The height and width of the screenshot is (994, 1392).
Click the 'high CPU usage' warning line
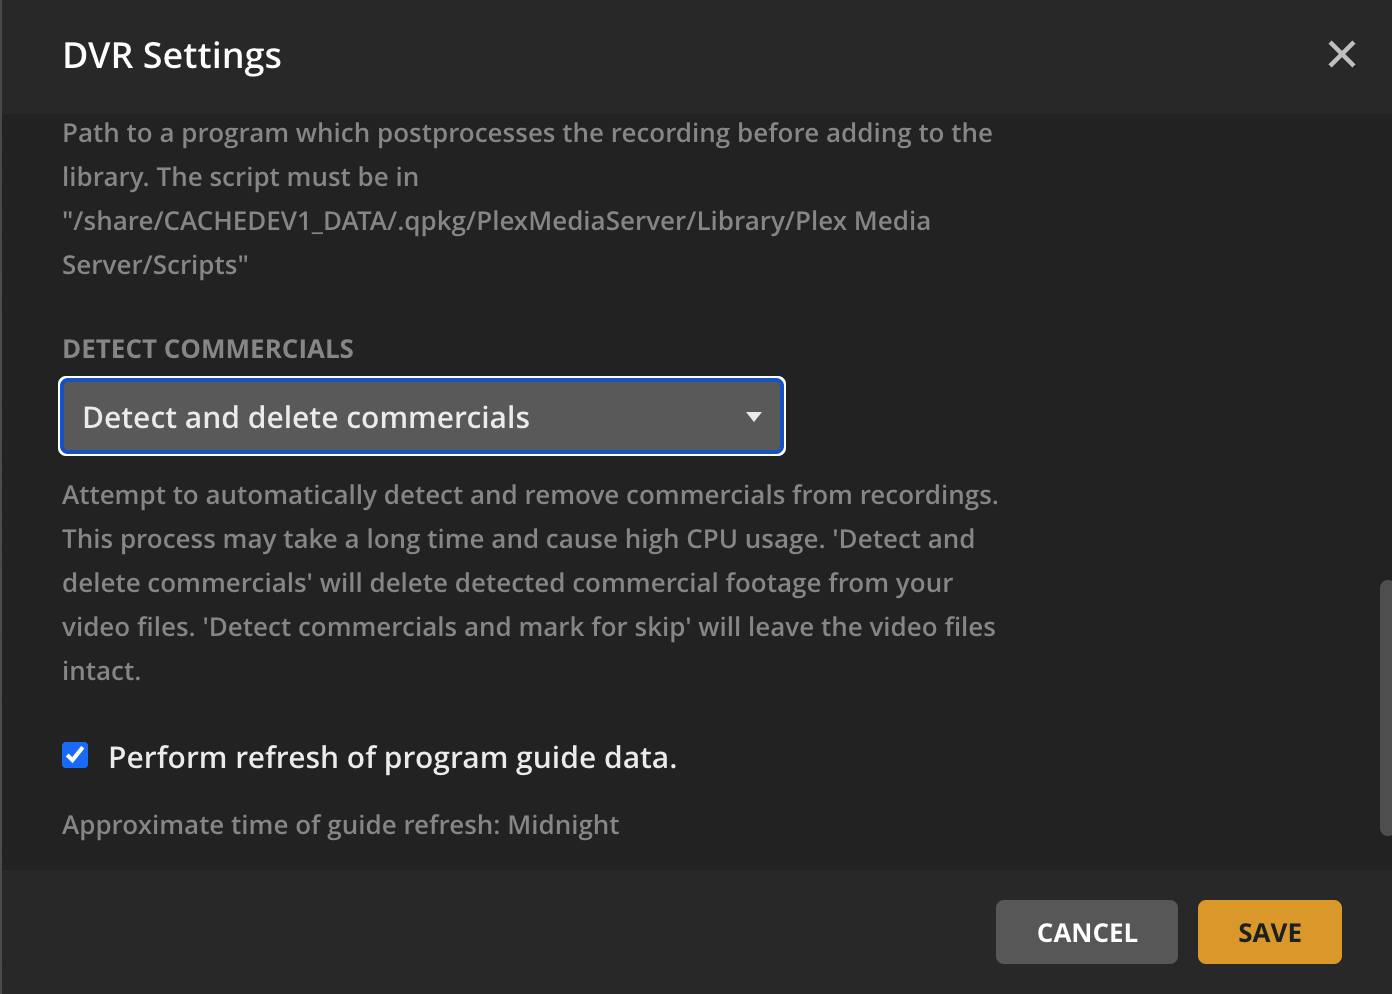pyautogui.click(x=518, y=539)
